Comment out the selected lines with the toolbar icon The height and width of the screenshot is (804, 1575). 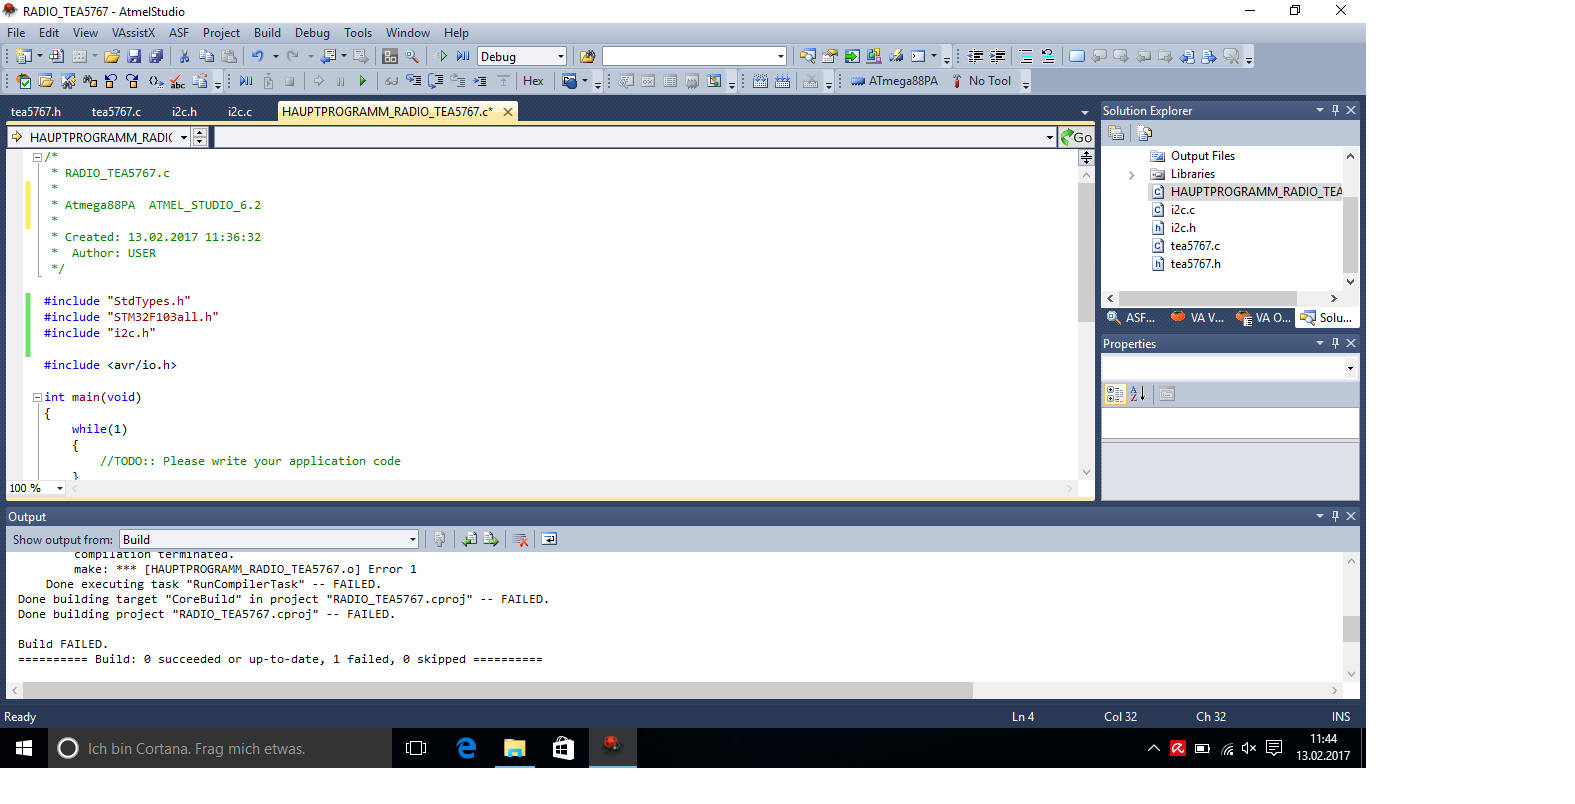coord(1026,57)
